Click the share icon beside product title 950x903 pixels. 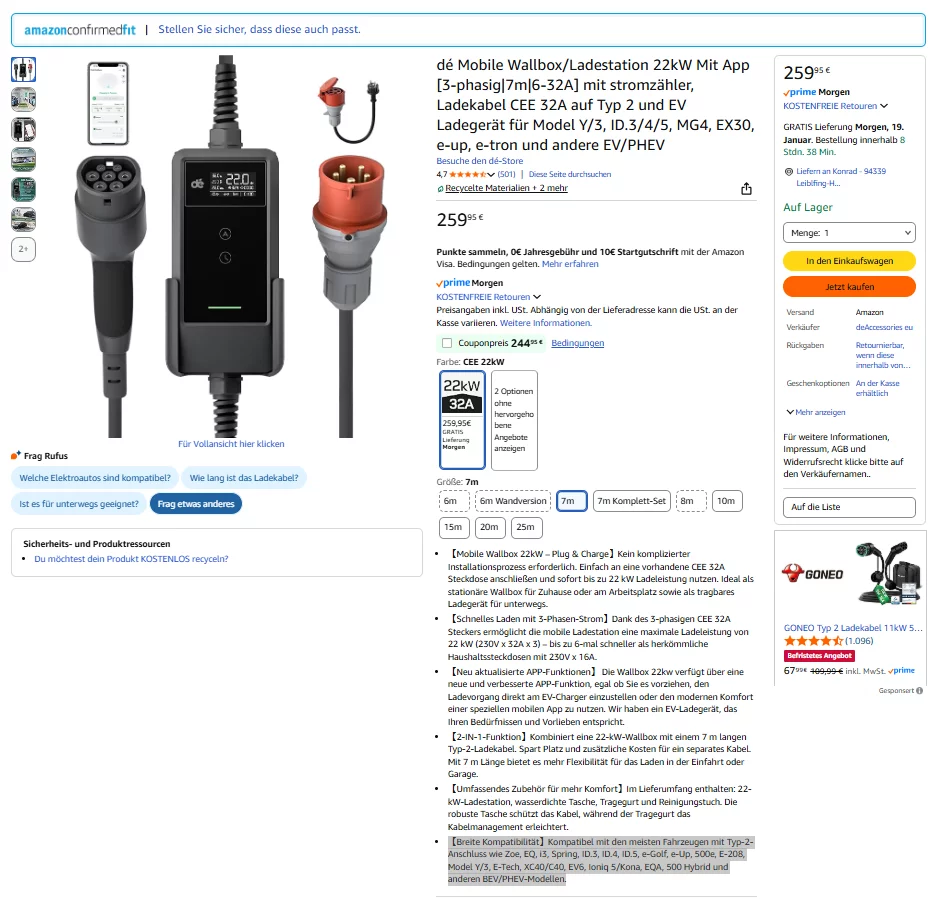pos(746,189)
